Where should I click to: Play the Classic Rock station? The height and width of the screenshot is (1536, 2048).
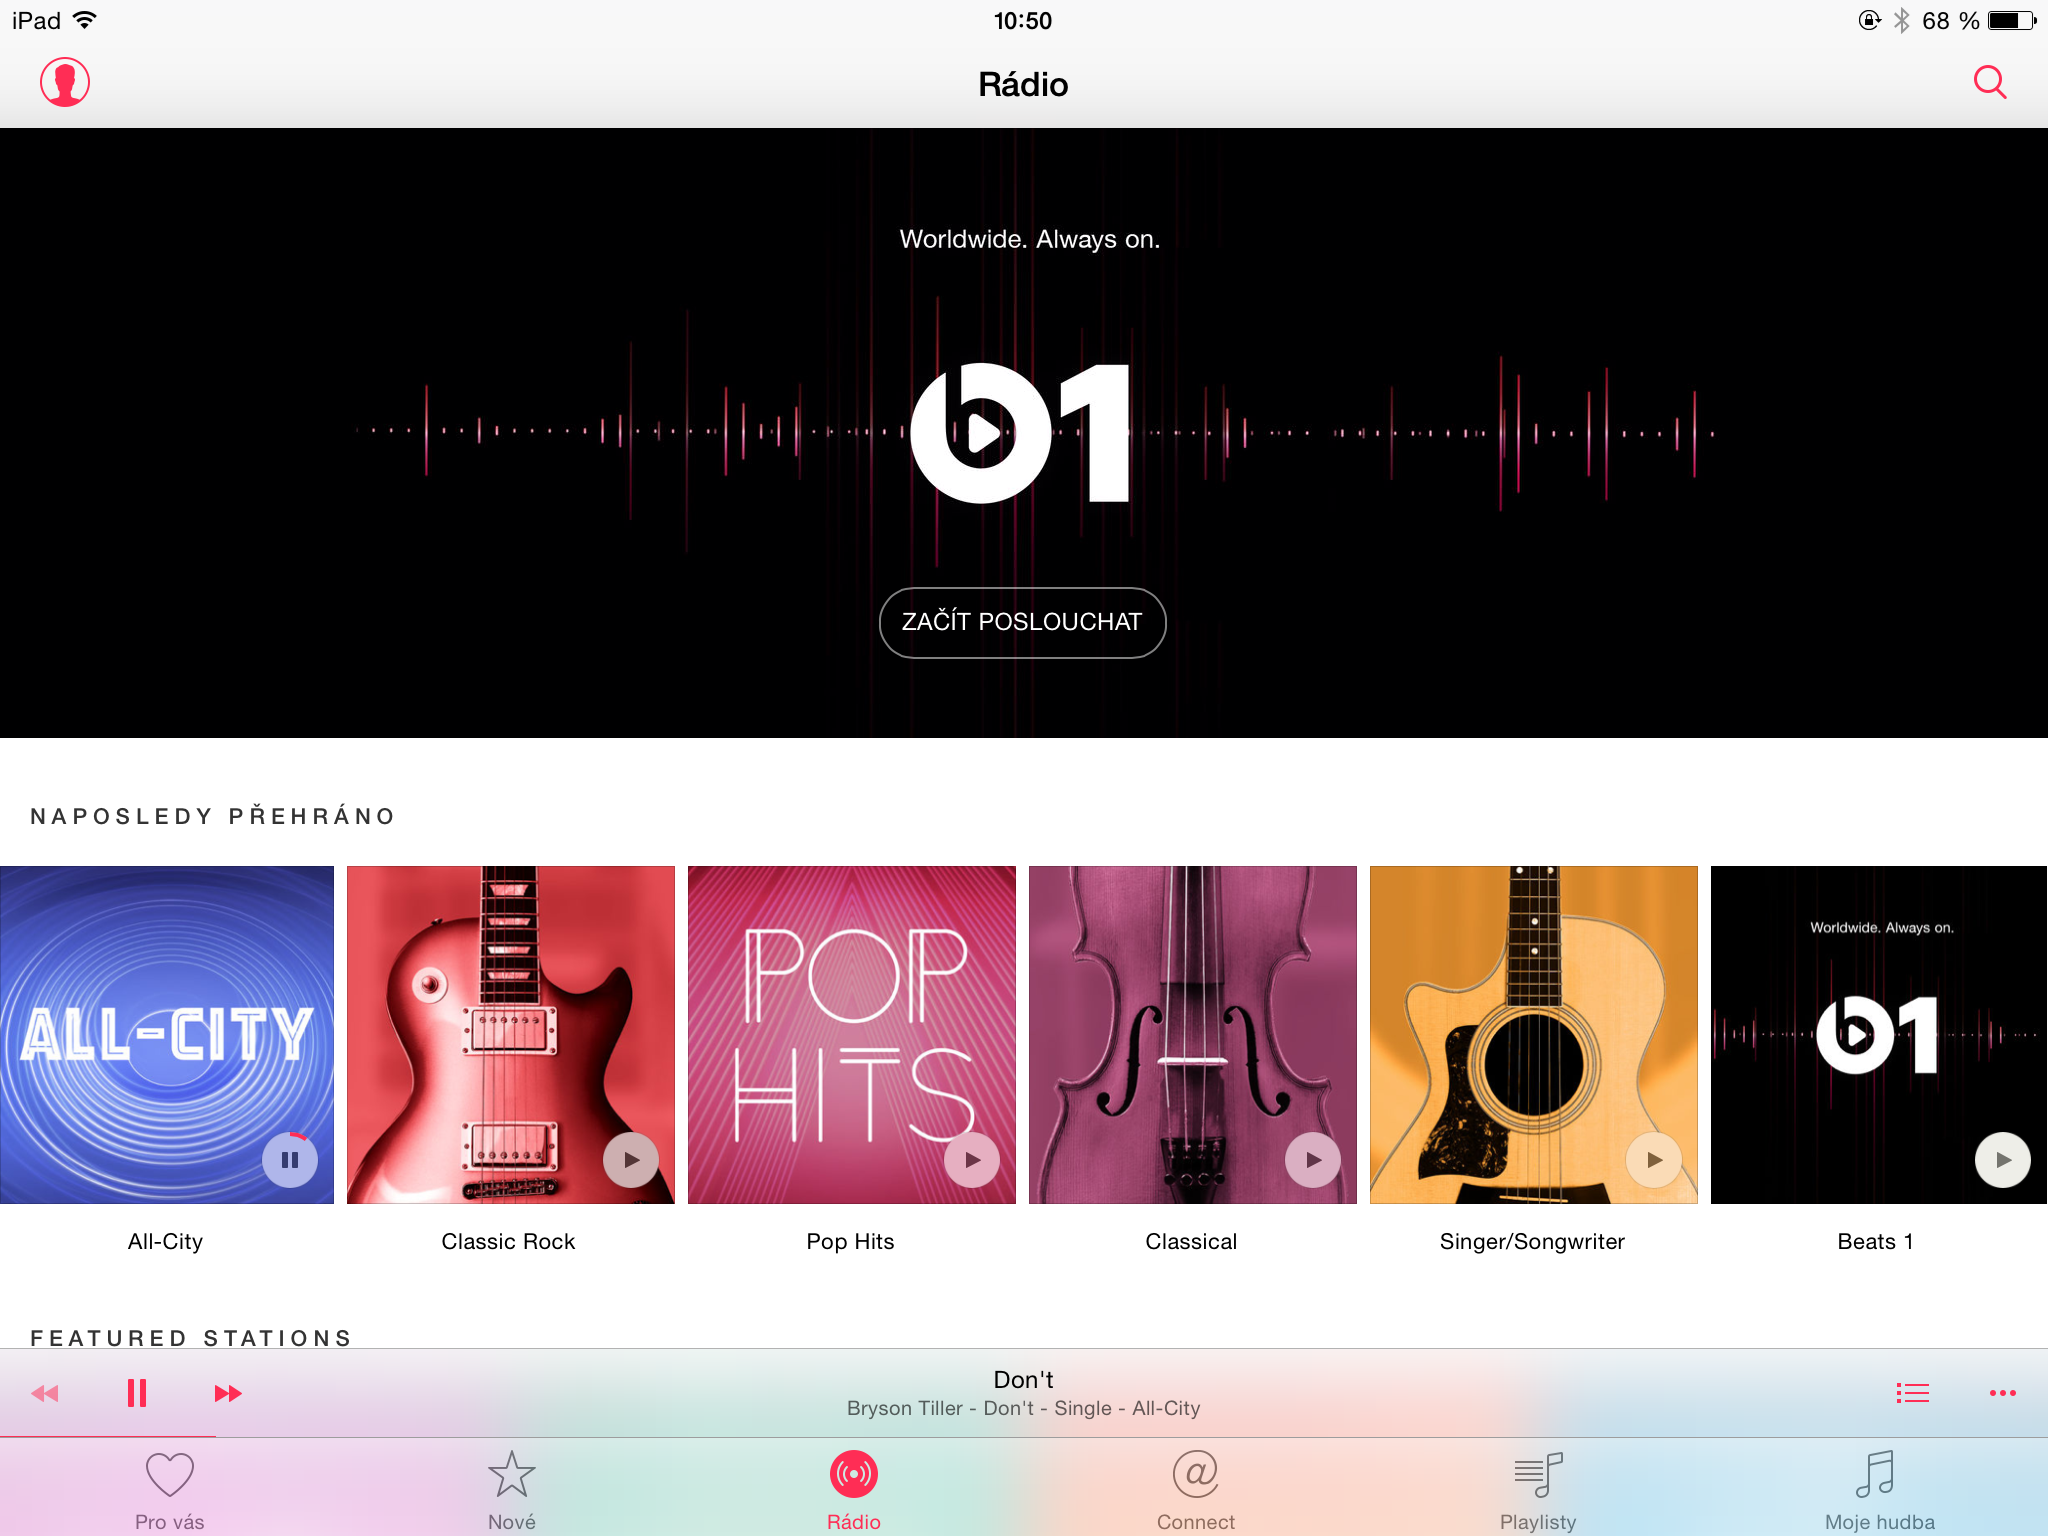click(631, 1160)
